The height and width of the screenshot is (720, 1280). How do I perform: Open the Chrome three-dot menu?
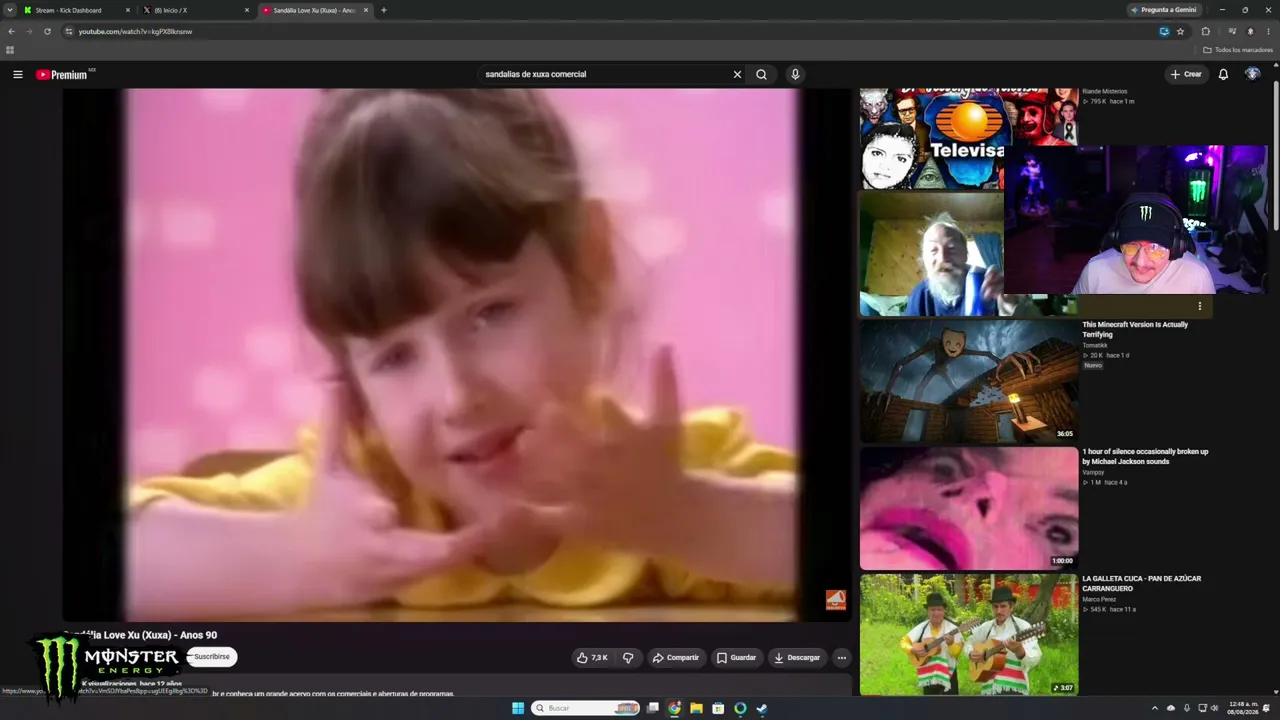tap(1268, 31)
